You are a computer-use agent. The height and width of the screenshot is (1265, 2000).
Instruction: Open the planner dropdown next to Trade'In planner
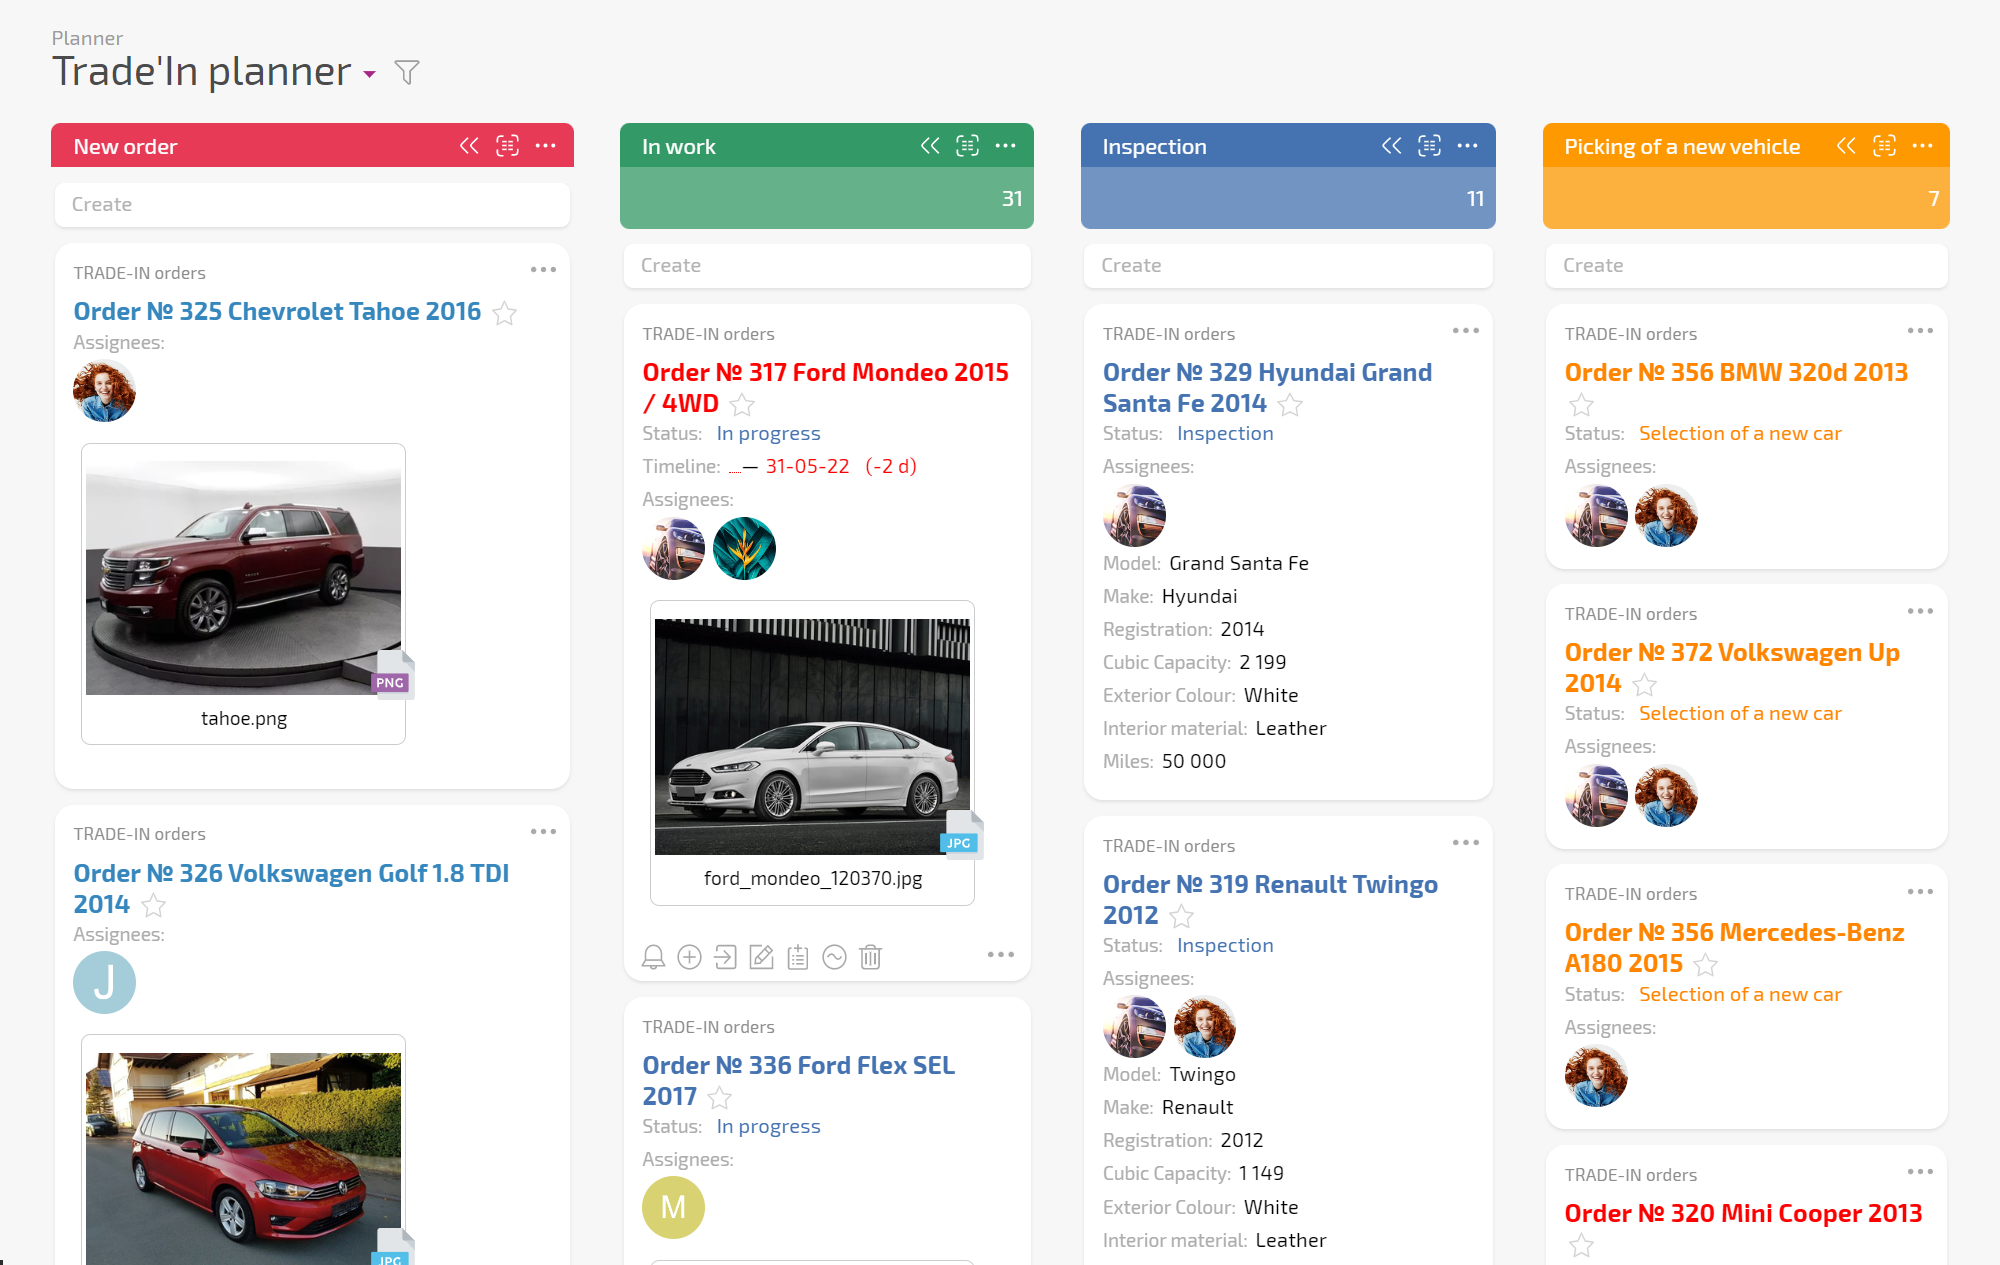tap(370, 74)
